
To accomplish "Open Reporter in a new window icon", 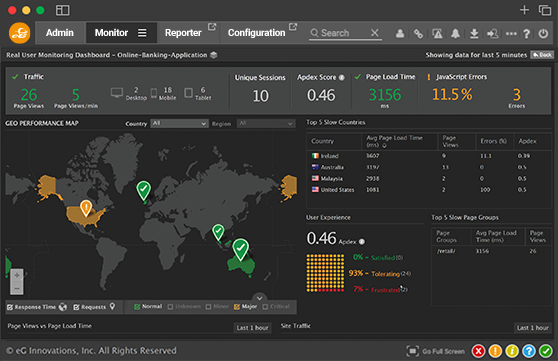I will click(212, 27).
